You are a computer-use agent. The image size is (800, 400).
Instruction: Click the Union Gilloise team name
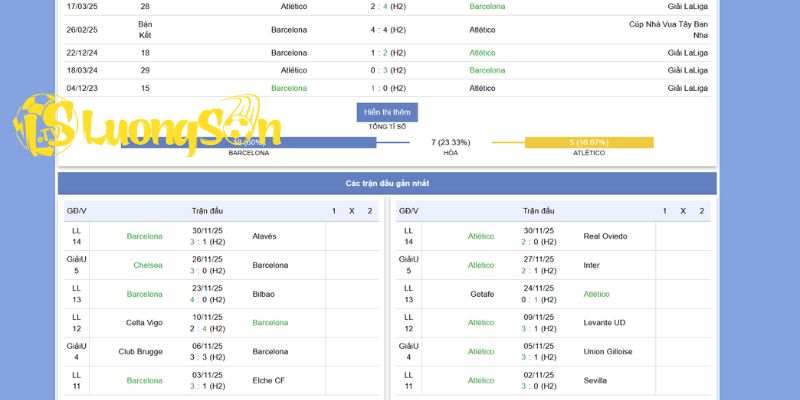point(608,352)
